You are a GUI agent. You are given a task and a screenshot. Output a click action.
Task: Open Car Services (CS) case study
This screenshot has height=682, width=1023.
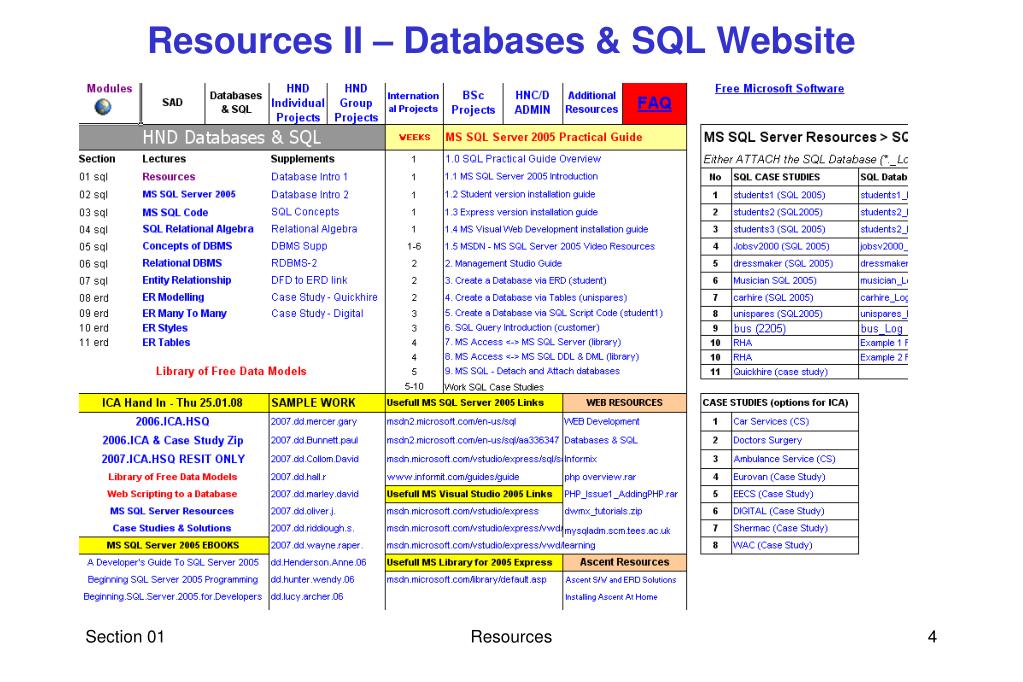(771, 422)
